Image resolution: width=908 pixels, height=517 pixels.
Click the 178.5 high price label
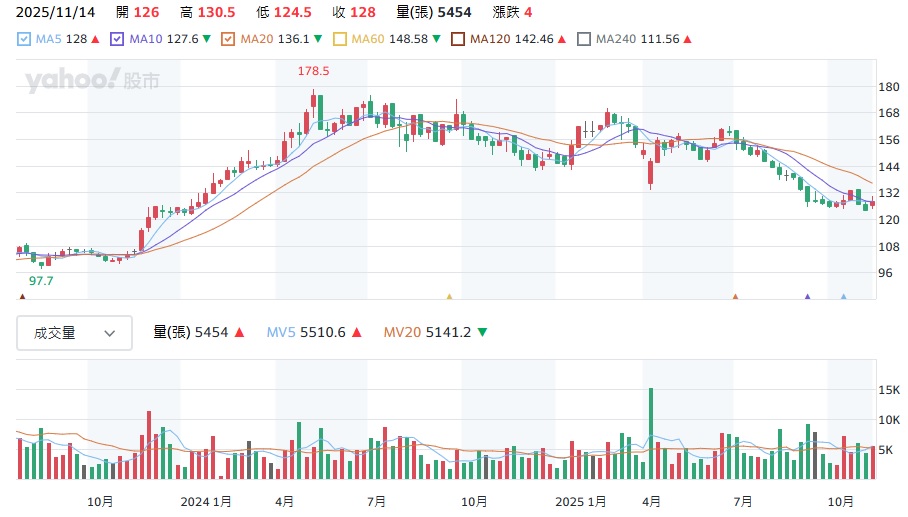[314, 71]
